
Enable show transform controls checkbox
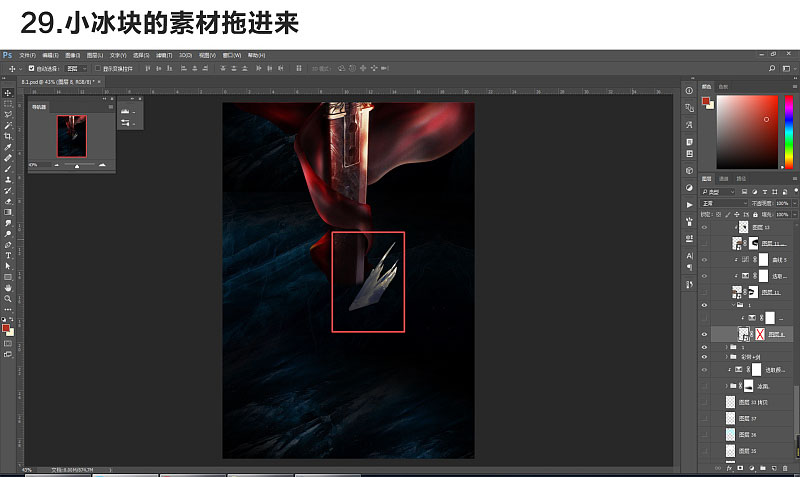tap(97, 68)
